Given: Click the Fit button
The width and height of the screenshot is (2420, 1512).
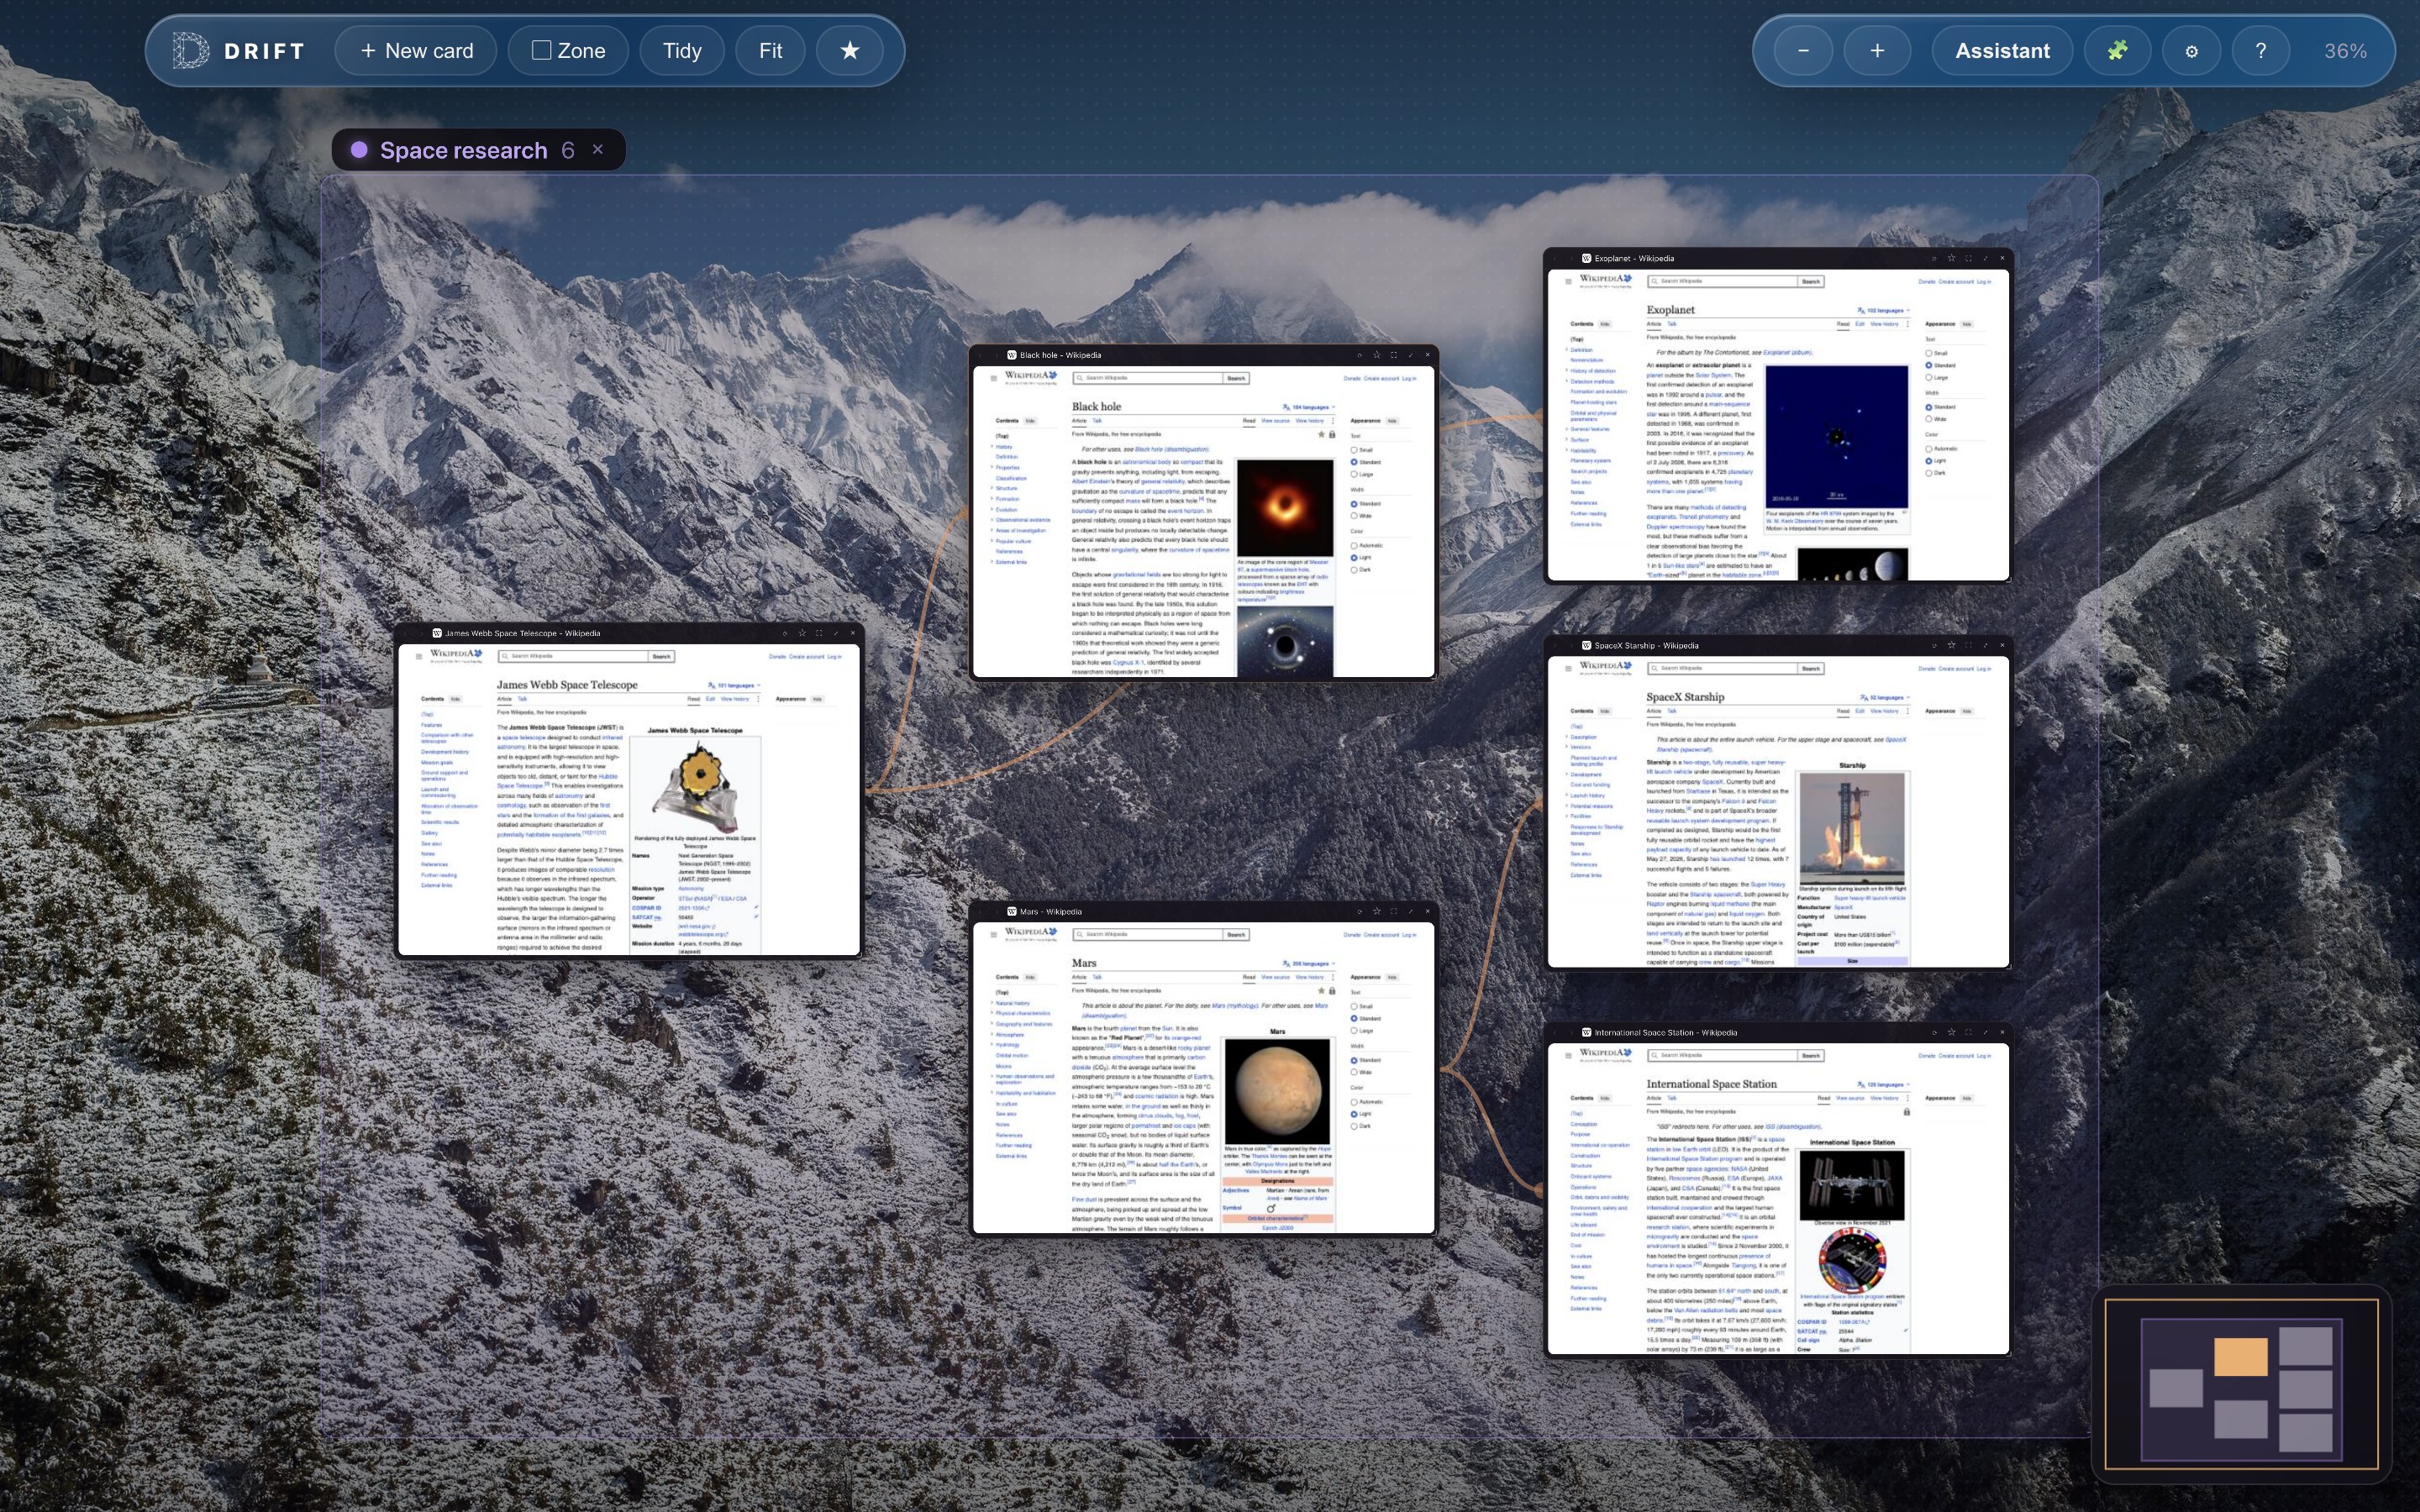Looking at the screenshot, I should coord(770,51).
